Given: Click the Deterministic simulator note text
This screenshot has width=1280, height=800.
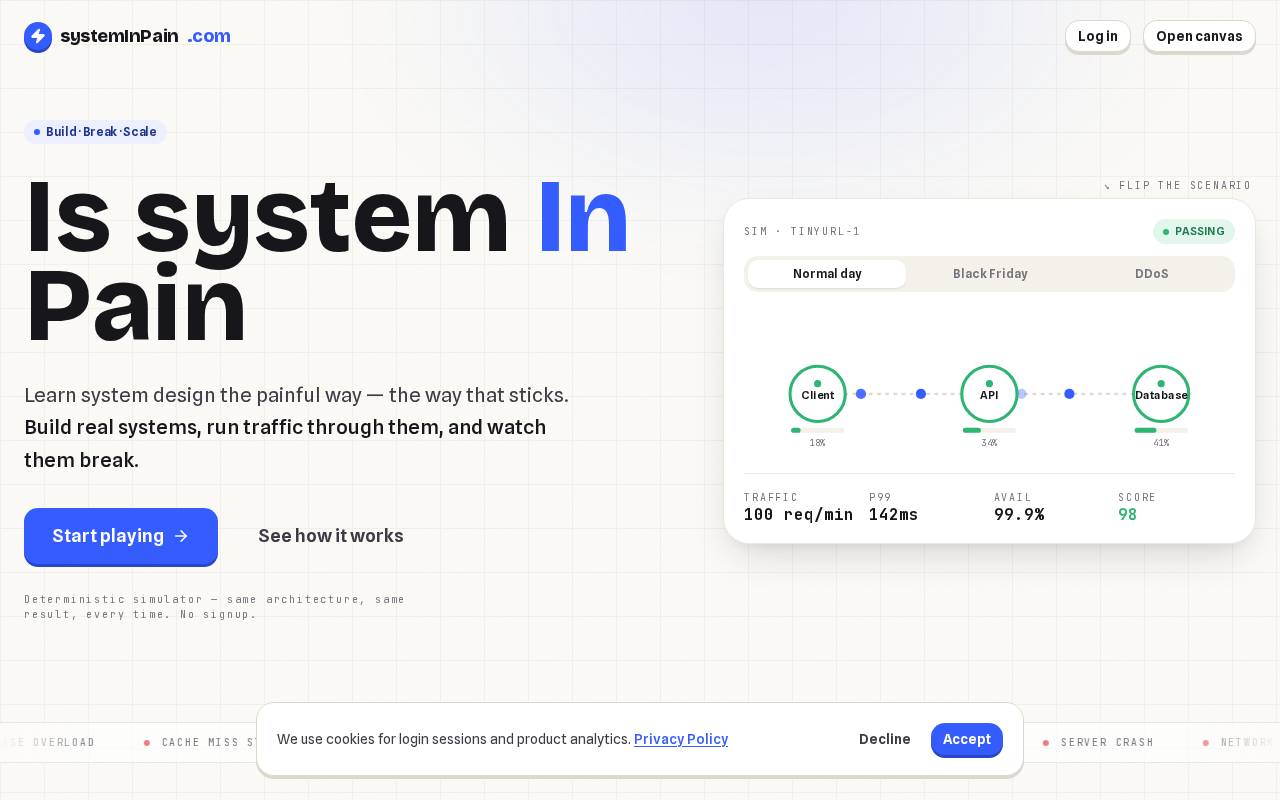Looking at the screenshot, I should [215, 607].
